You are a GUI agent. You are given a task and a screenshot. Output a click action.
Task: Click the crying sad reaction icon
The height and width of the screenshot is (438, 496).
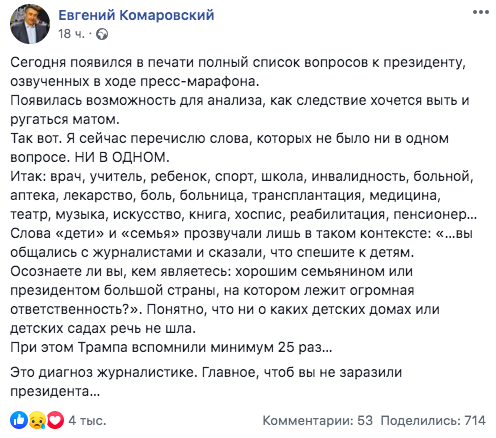(37, 420)
